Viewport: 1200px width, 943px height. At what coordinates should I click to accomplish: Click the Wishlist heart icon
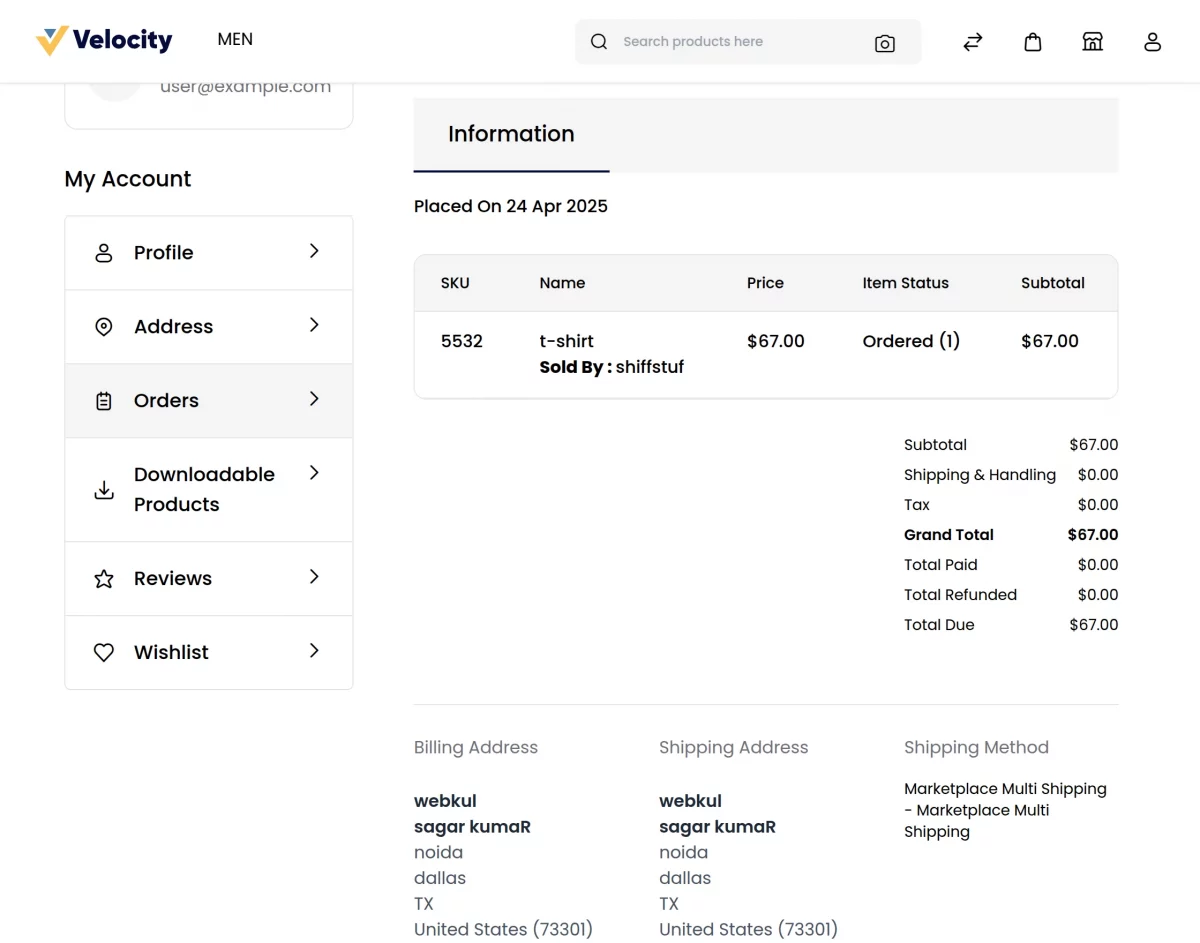tap(103, 652)
